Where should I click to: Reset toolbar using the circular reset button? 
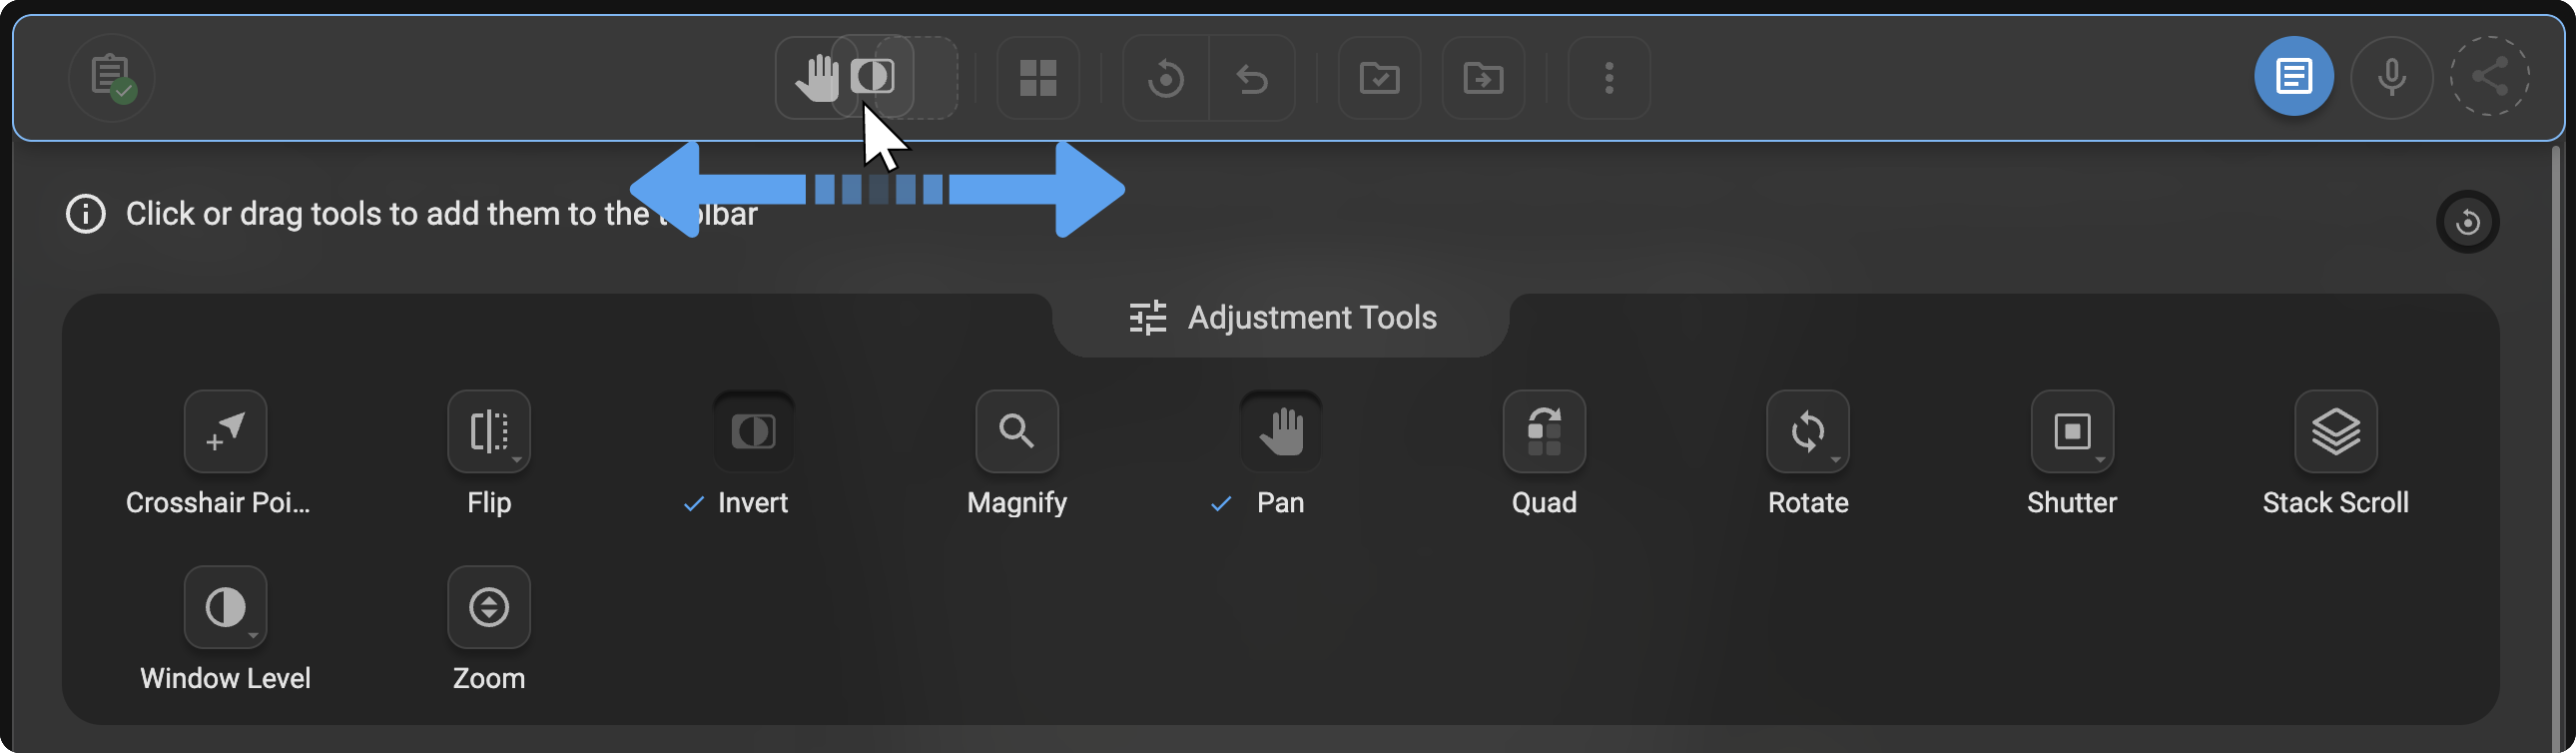coord(2467,222)
